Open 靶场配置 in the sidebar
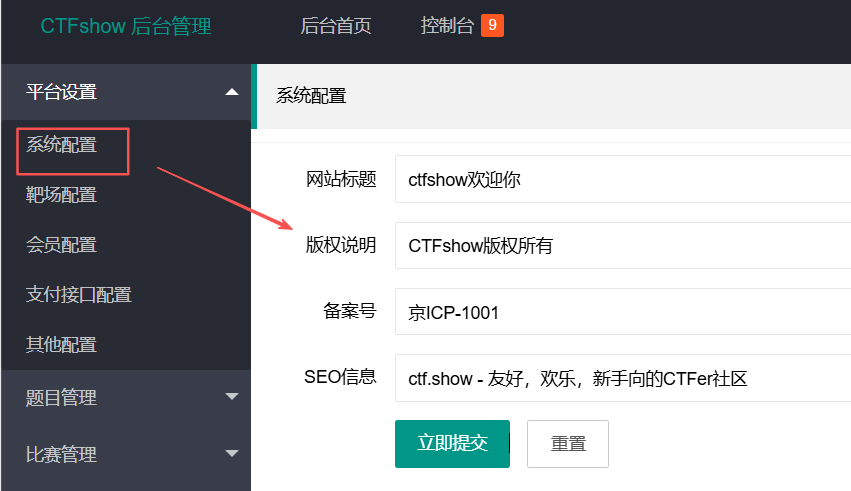The image size is (851, 491). 61,195
